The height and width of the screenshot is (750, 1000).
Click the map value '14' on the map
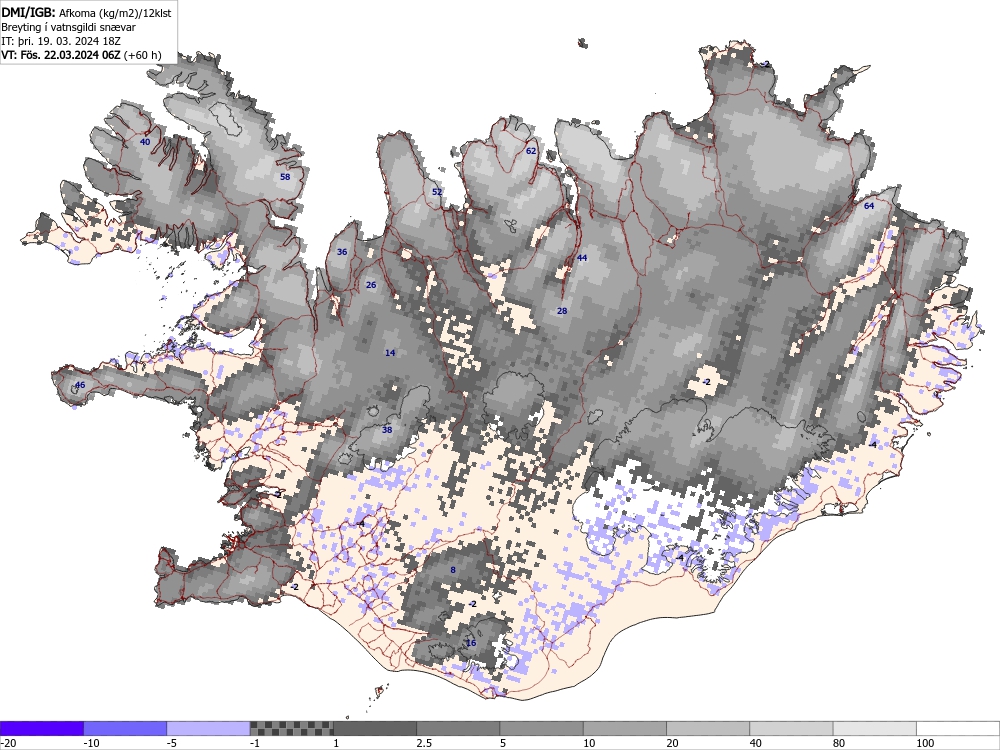point(390,353)
